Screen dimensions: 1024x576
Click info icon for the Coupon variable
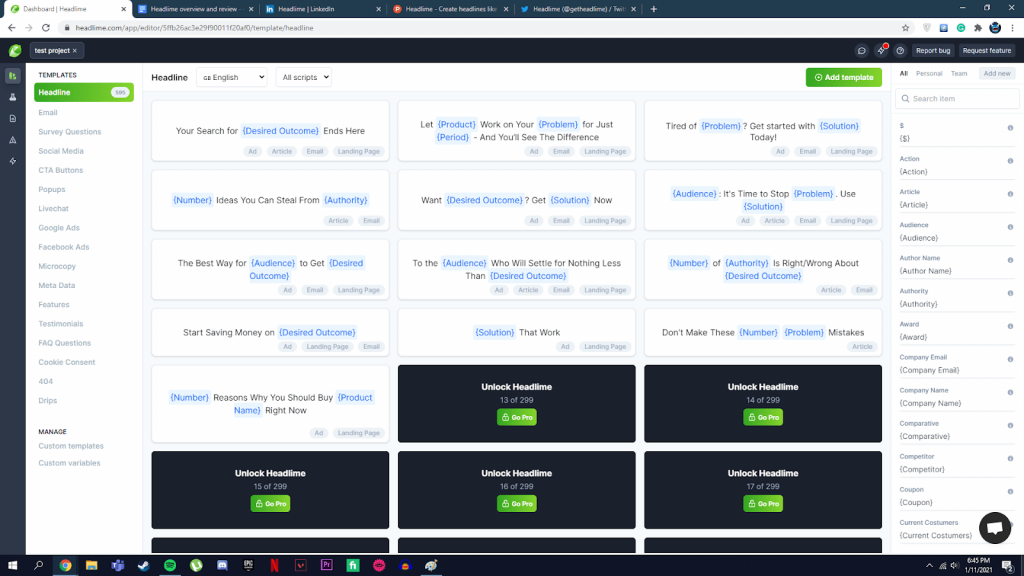coord(1010,491)
